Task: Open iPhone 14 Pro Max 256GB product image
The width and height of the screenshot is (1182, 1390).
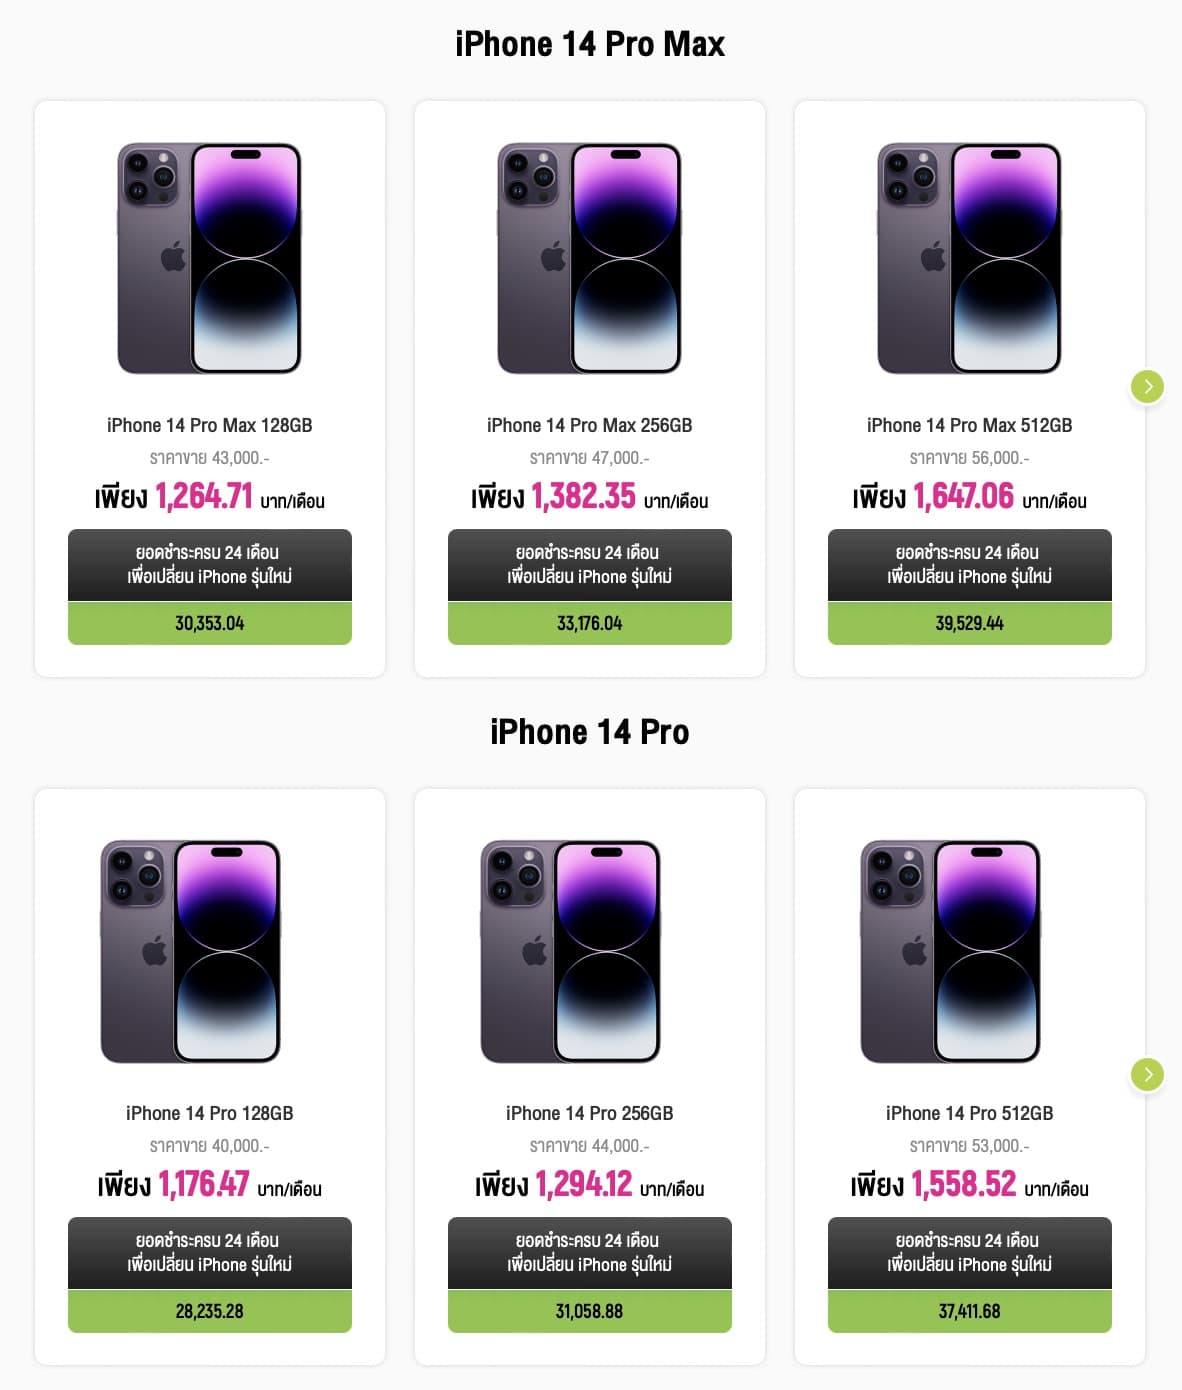Action: click(589, 258)
